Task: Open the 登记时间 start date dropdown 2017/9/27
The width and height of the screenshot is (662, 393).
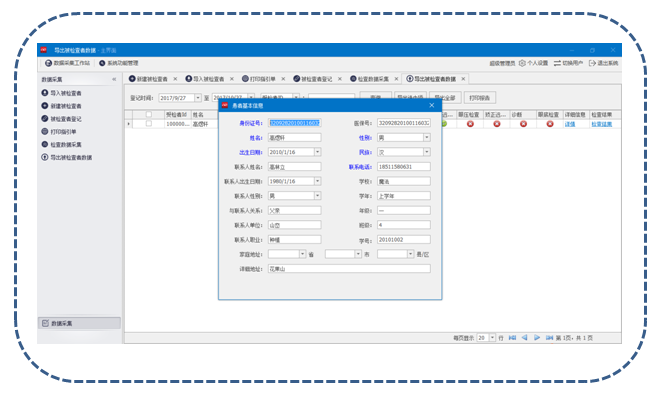Action: pos(198,98)
